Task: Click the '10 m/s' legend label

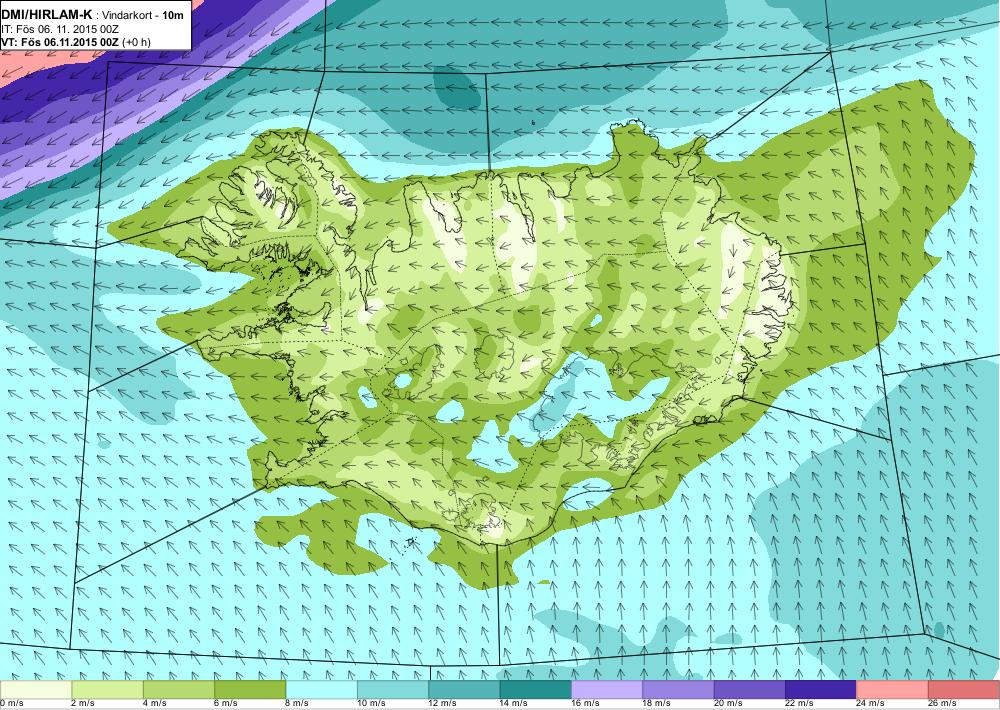Action: click(371, 703)
